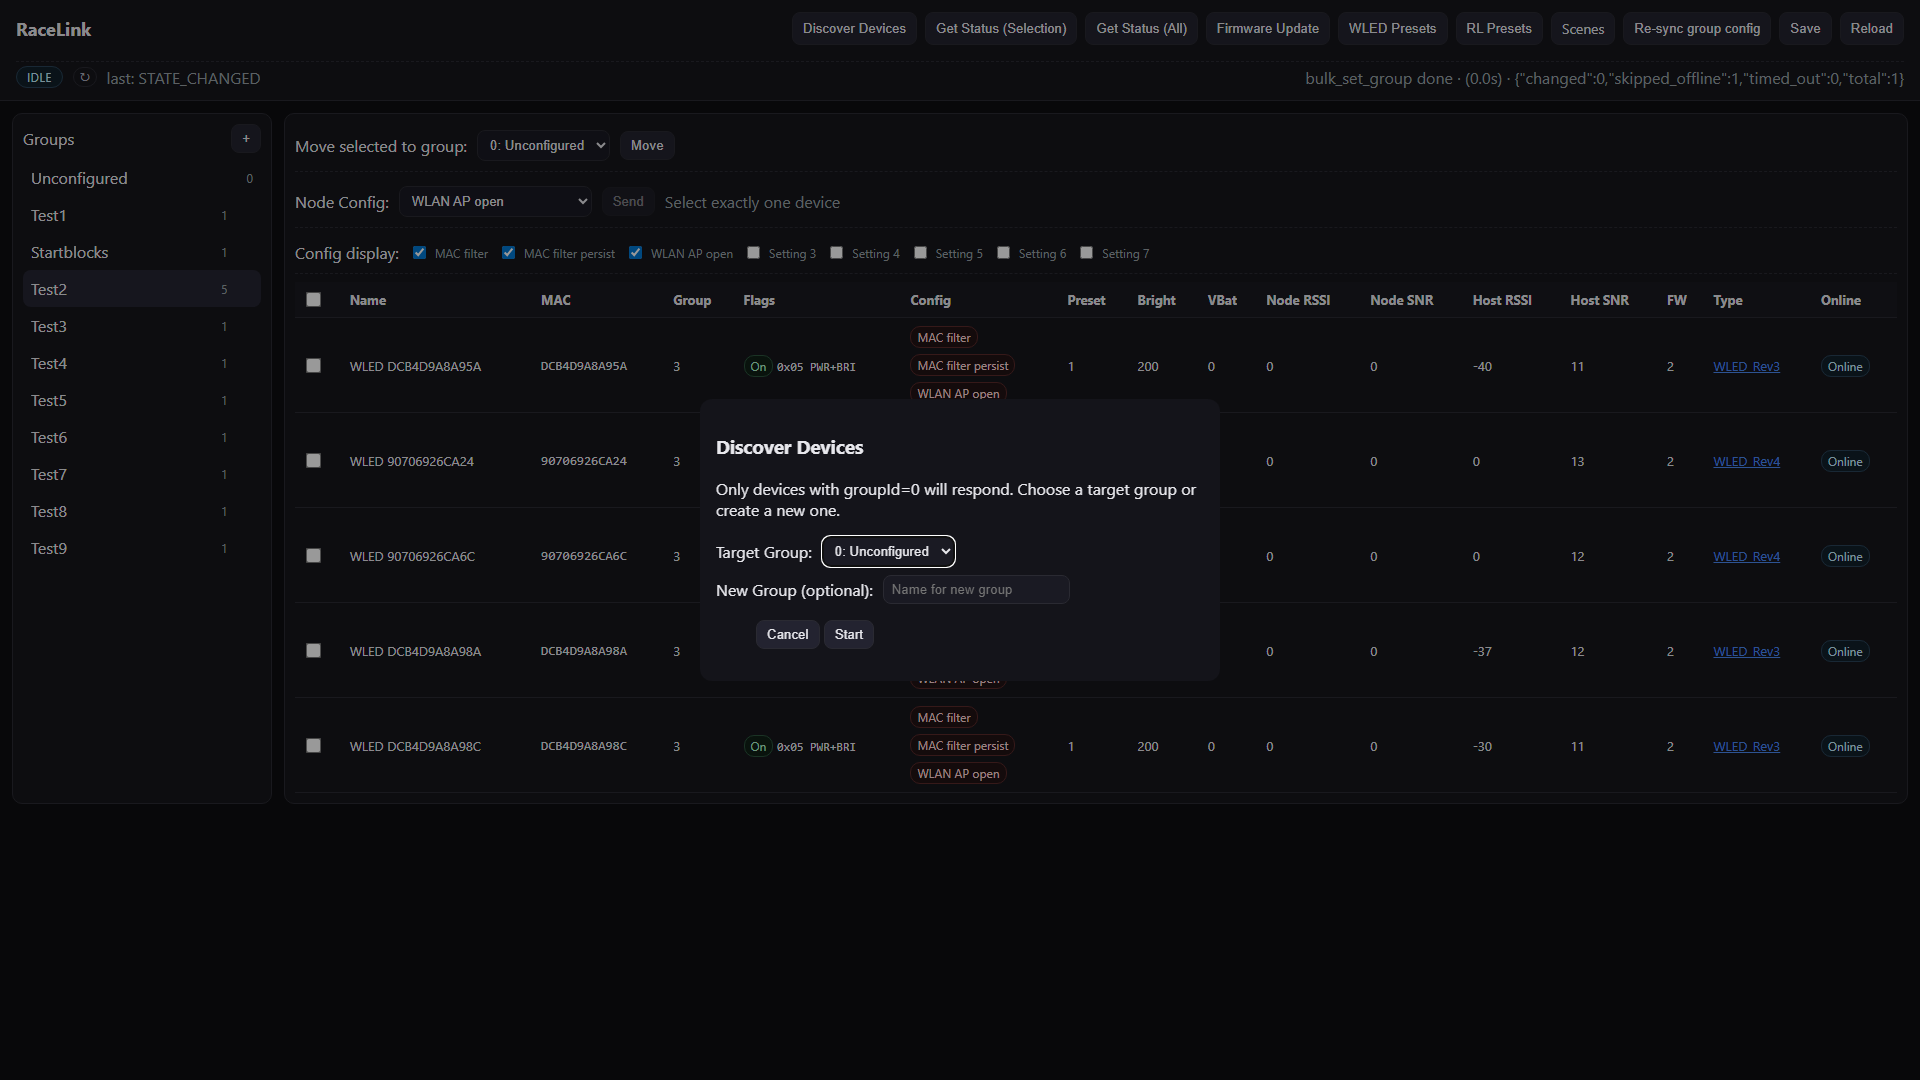Select the row checkbox for WLED DCB4D9A8A98C
Screen dimensions: 1920x1080
[314, 746]
